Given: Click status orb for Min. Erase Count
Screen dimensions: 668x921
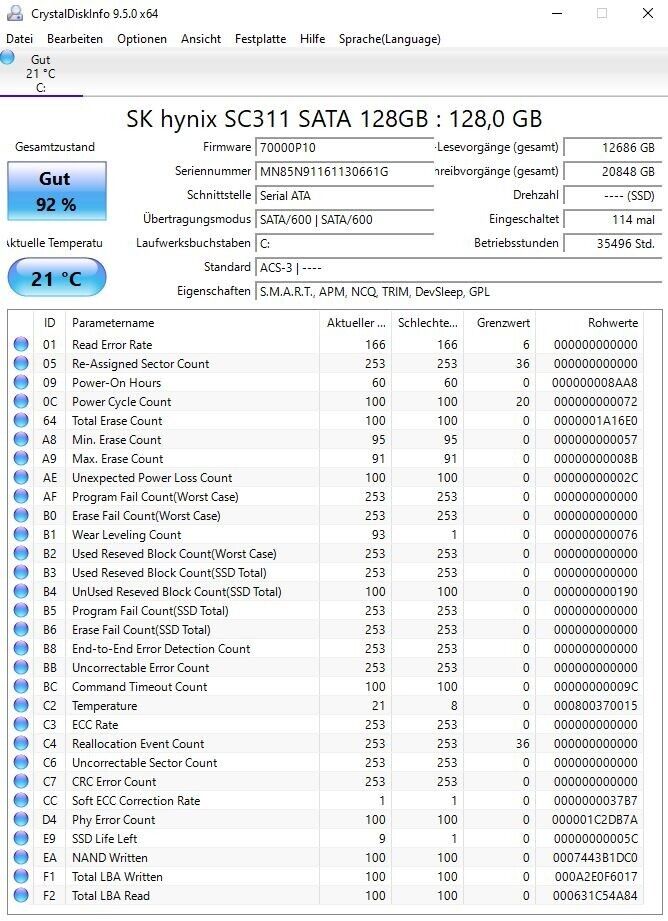Looking at the screenshot, I should (21, 439).
